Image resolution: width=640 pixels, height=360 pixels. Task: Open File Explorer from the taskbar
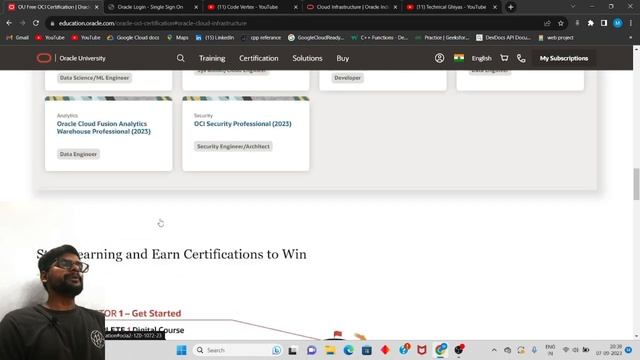[x=330, y=350]
